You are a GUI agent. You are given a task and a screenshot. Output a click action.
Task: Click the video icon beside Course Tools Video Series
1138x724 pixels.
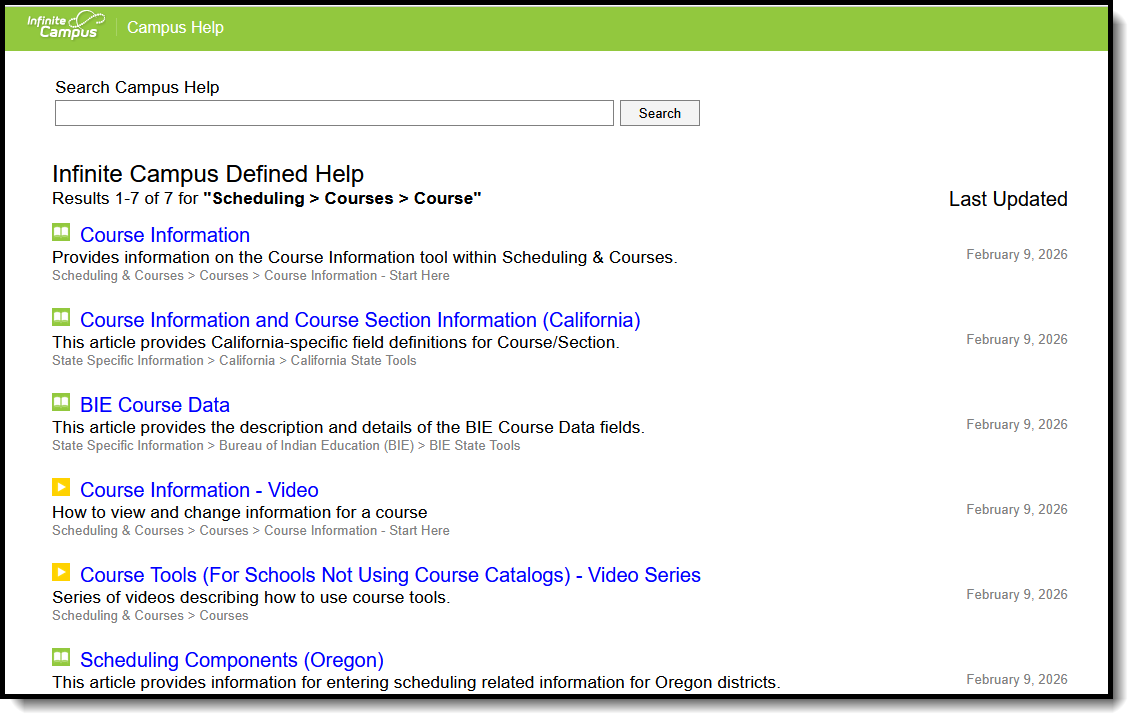click(x=61, y=572)
